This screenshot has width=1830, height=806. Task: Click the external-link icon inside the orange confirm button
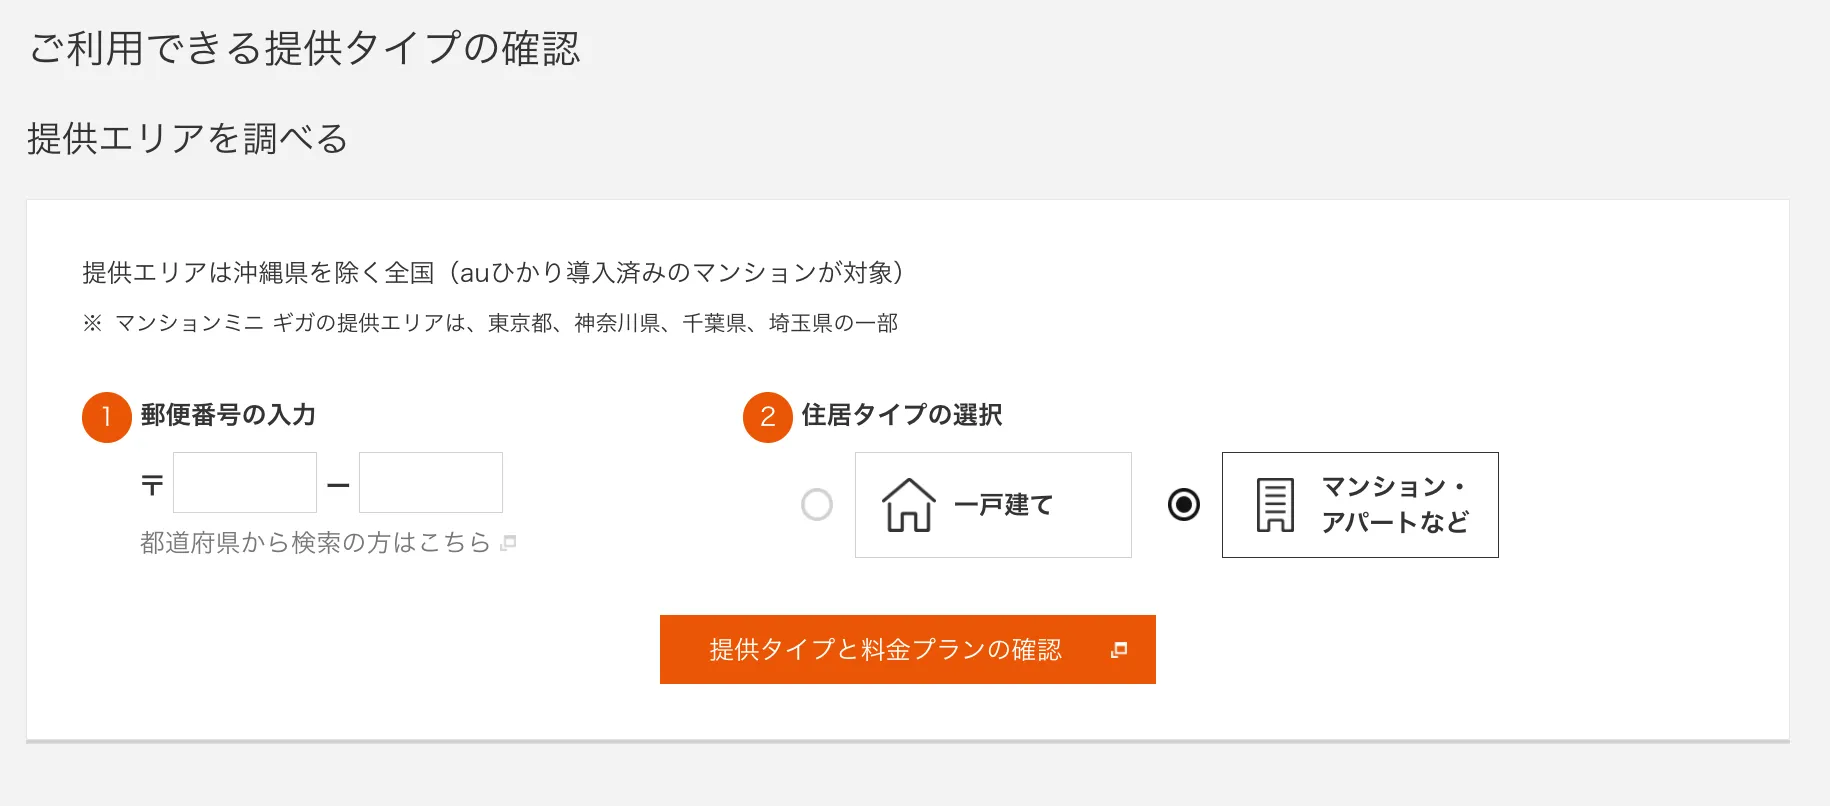(x=1119, y=649)
